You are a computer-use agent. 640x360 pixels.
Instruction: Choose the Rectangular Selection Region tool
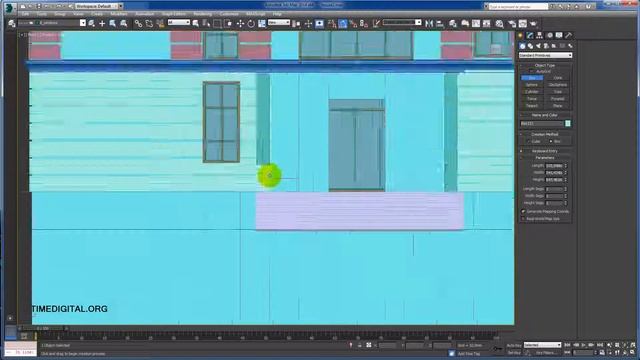click(x=217, y=24)
